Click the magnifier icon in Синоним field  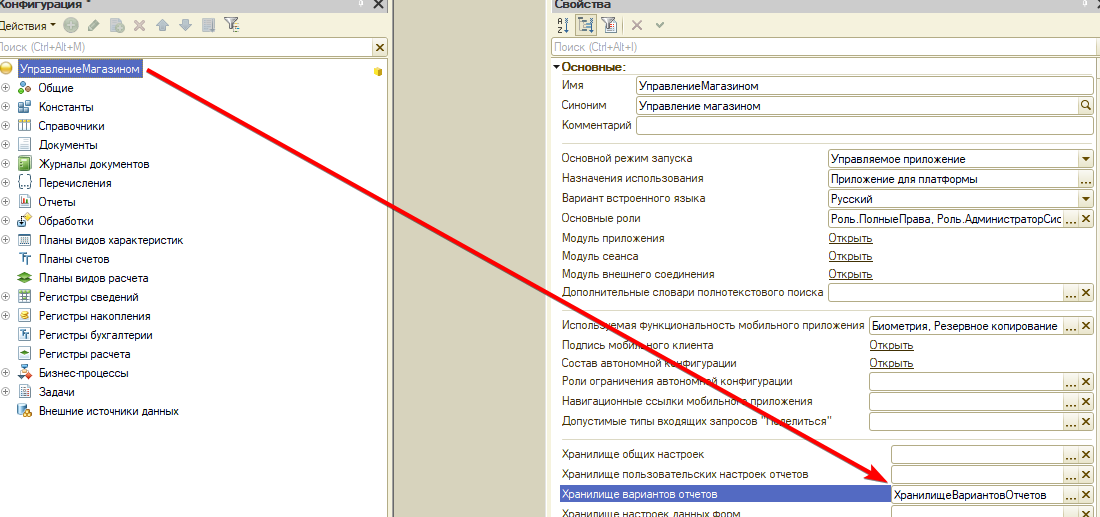pos(1085,106)
